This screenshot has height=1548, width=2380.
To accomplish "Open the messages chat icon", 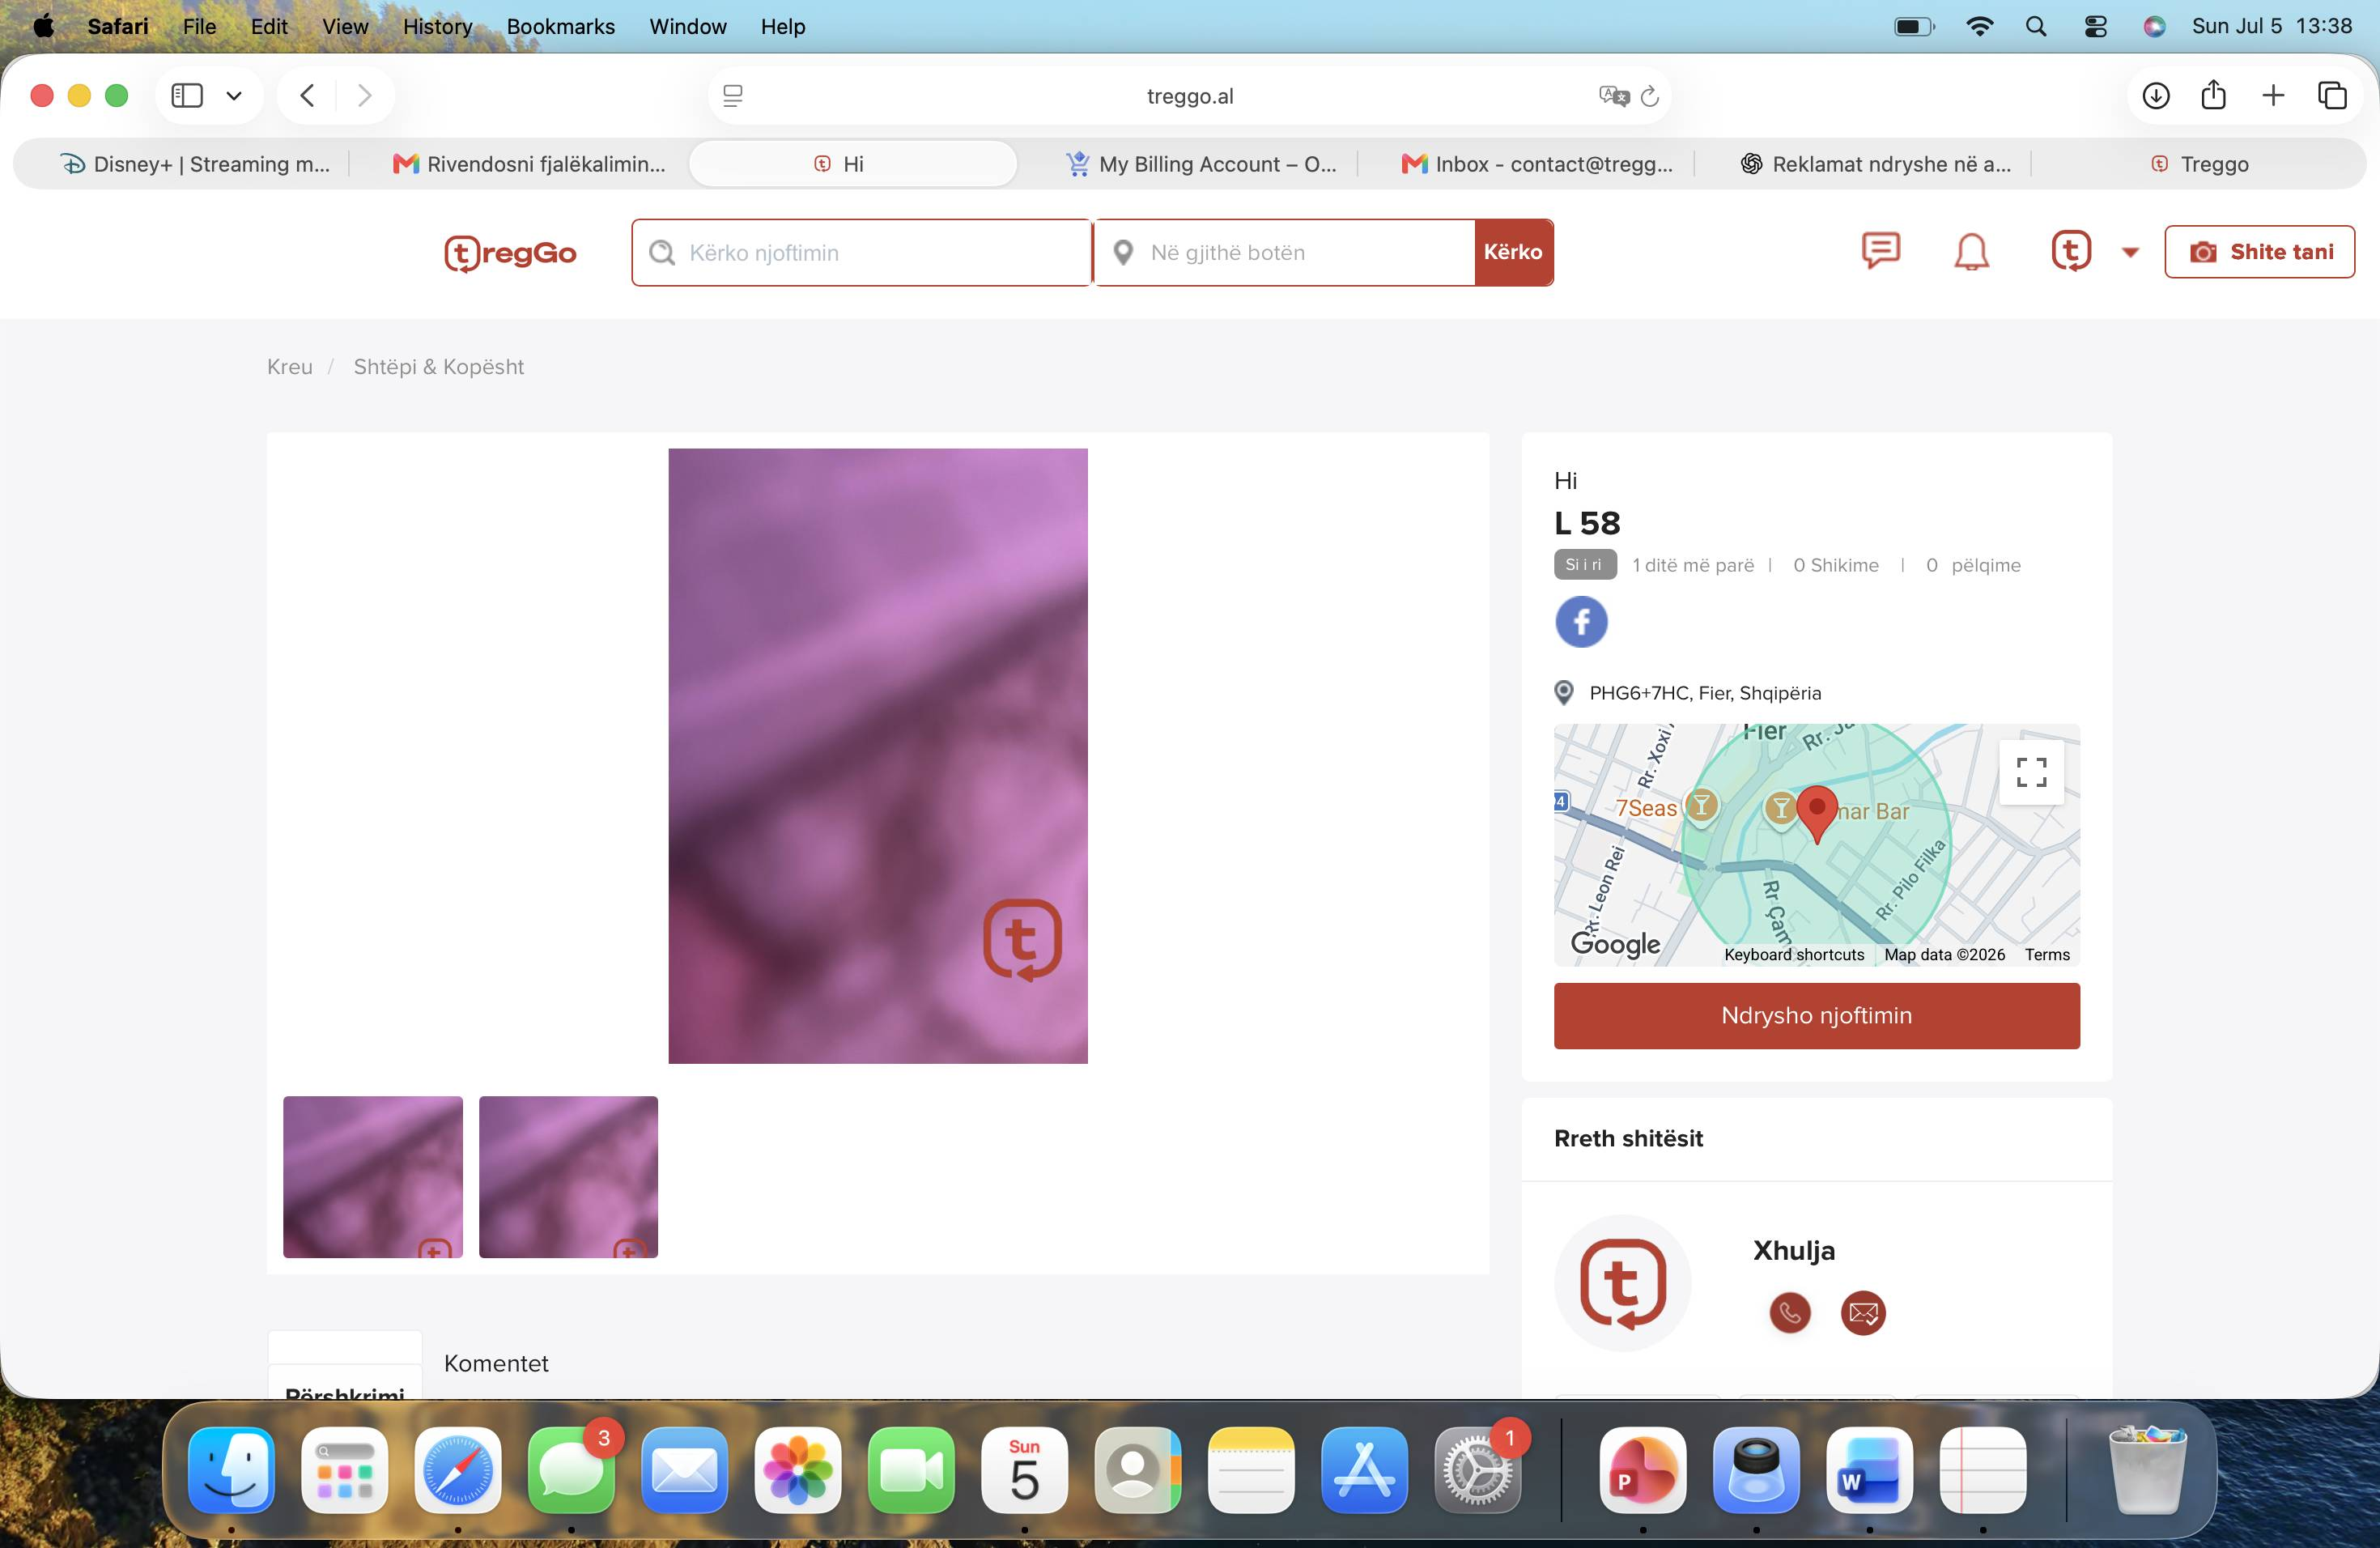I will pyautogui.click(x=1880, y=251).
